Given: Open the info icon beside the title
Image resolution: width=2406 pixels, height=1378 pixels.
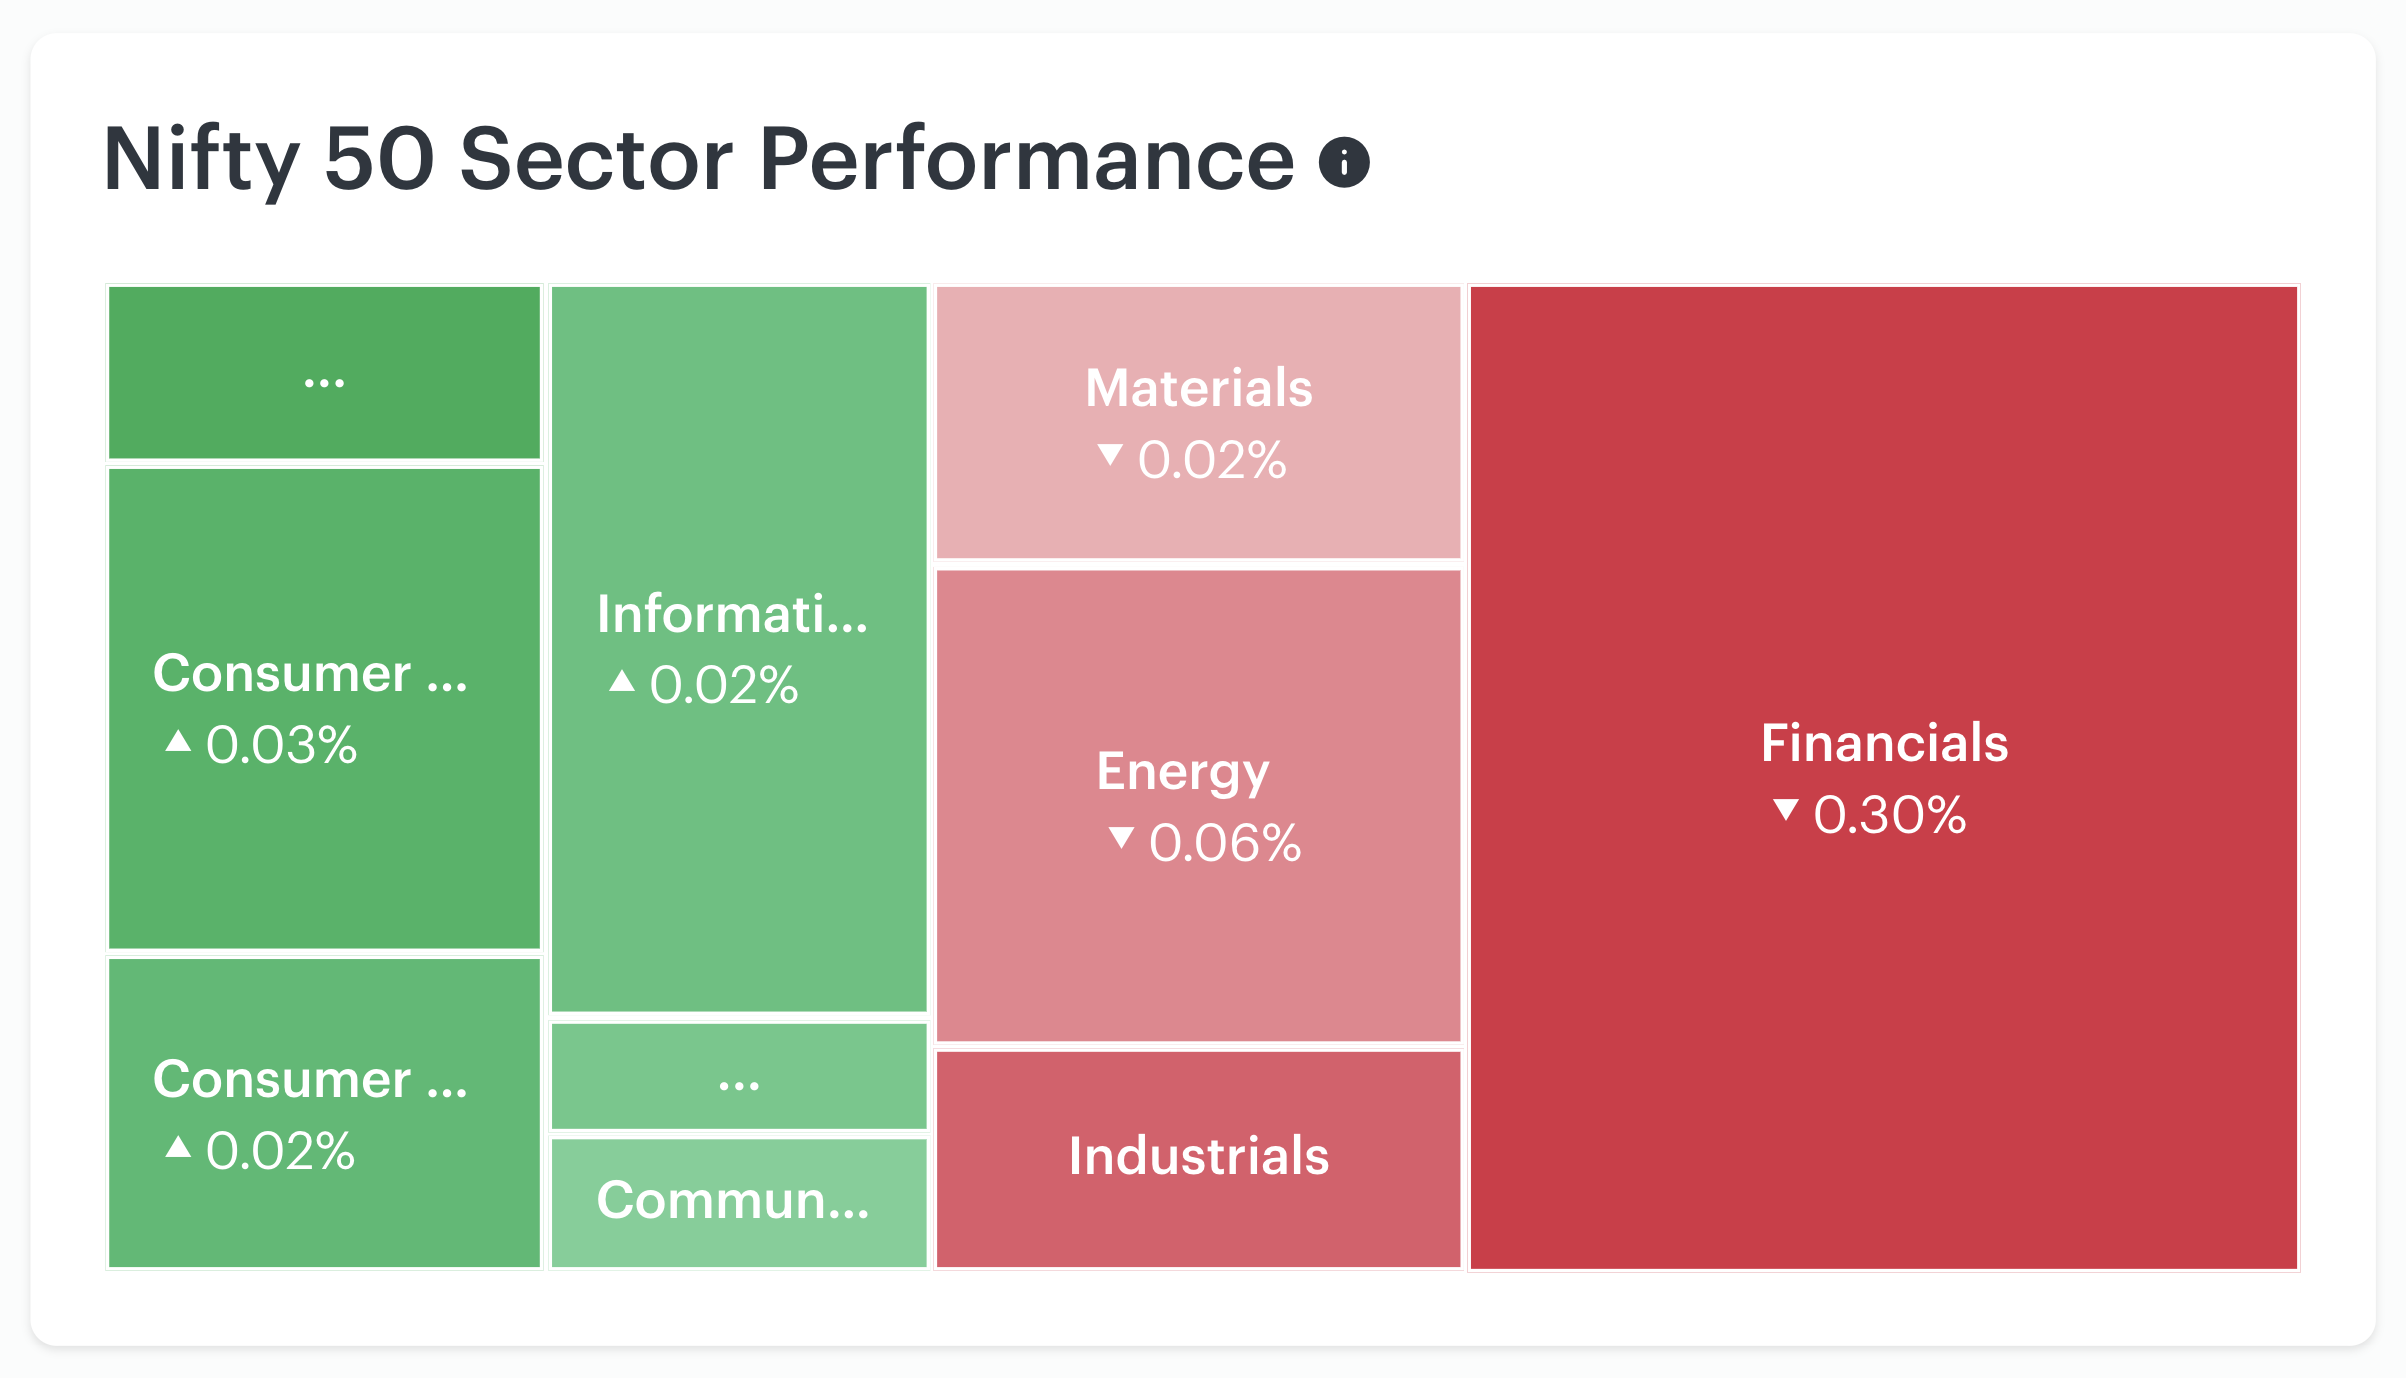Looking at the screenshot, I should (x=1343, y=162).
